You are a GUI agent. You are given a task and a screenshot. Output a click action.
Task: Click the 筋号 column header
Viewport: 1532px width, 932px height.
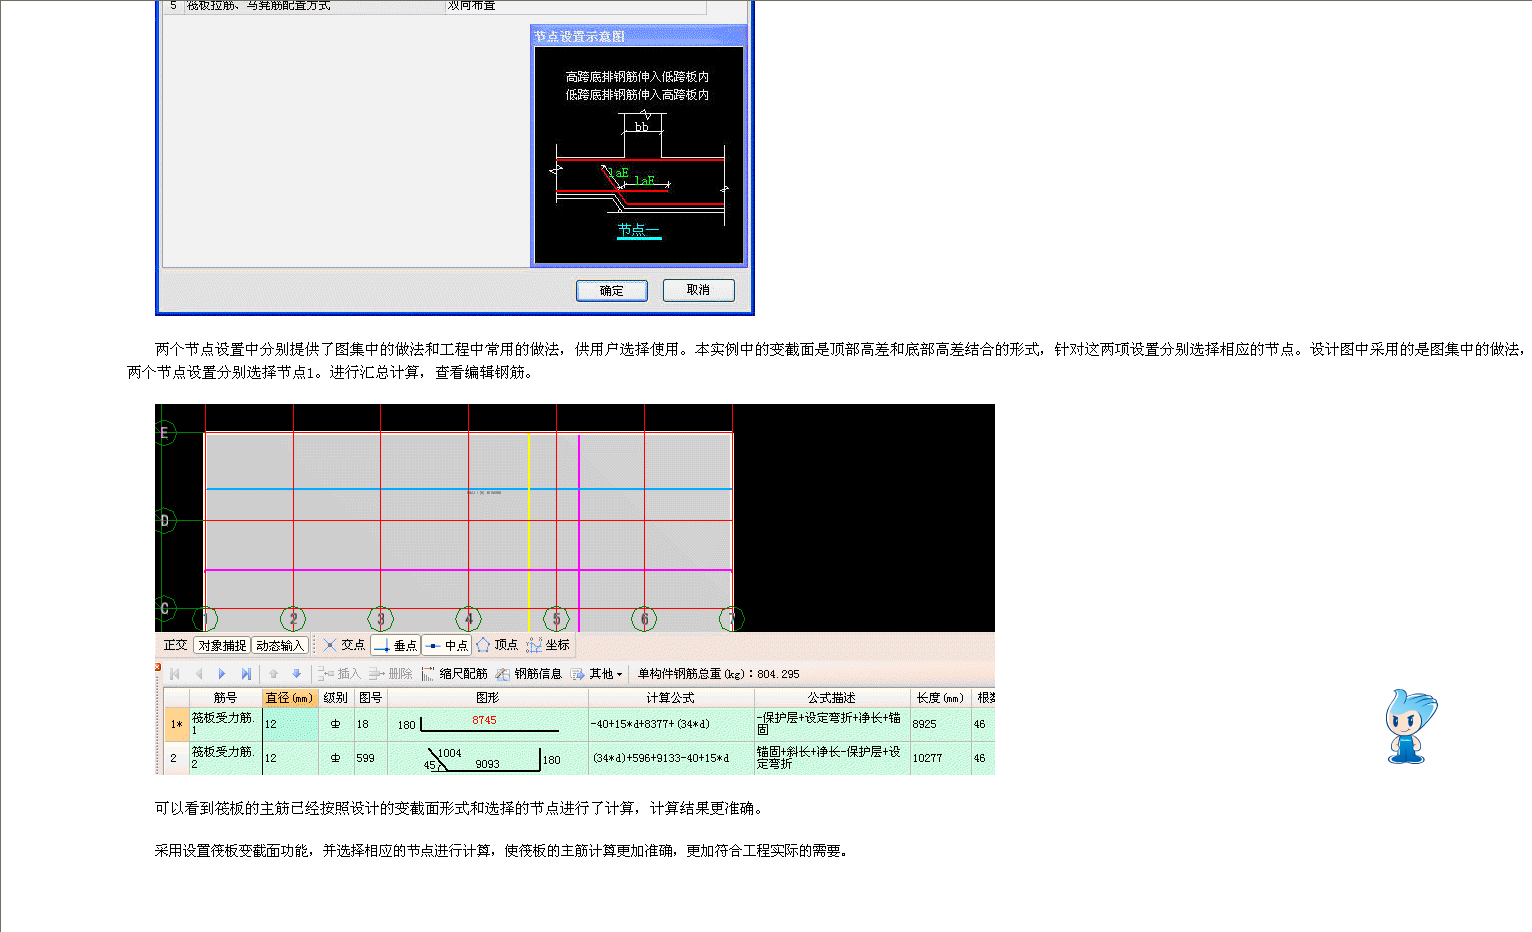point(225,698)
